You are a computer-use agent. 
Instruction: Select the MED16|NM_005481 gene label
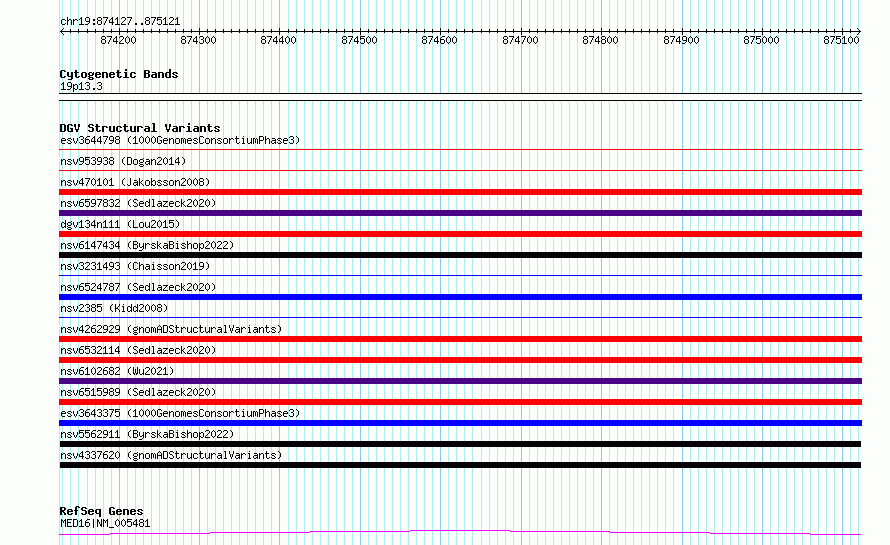pyautogui.click(x=105, y=523)
